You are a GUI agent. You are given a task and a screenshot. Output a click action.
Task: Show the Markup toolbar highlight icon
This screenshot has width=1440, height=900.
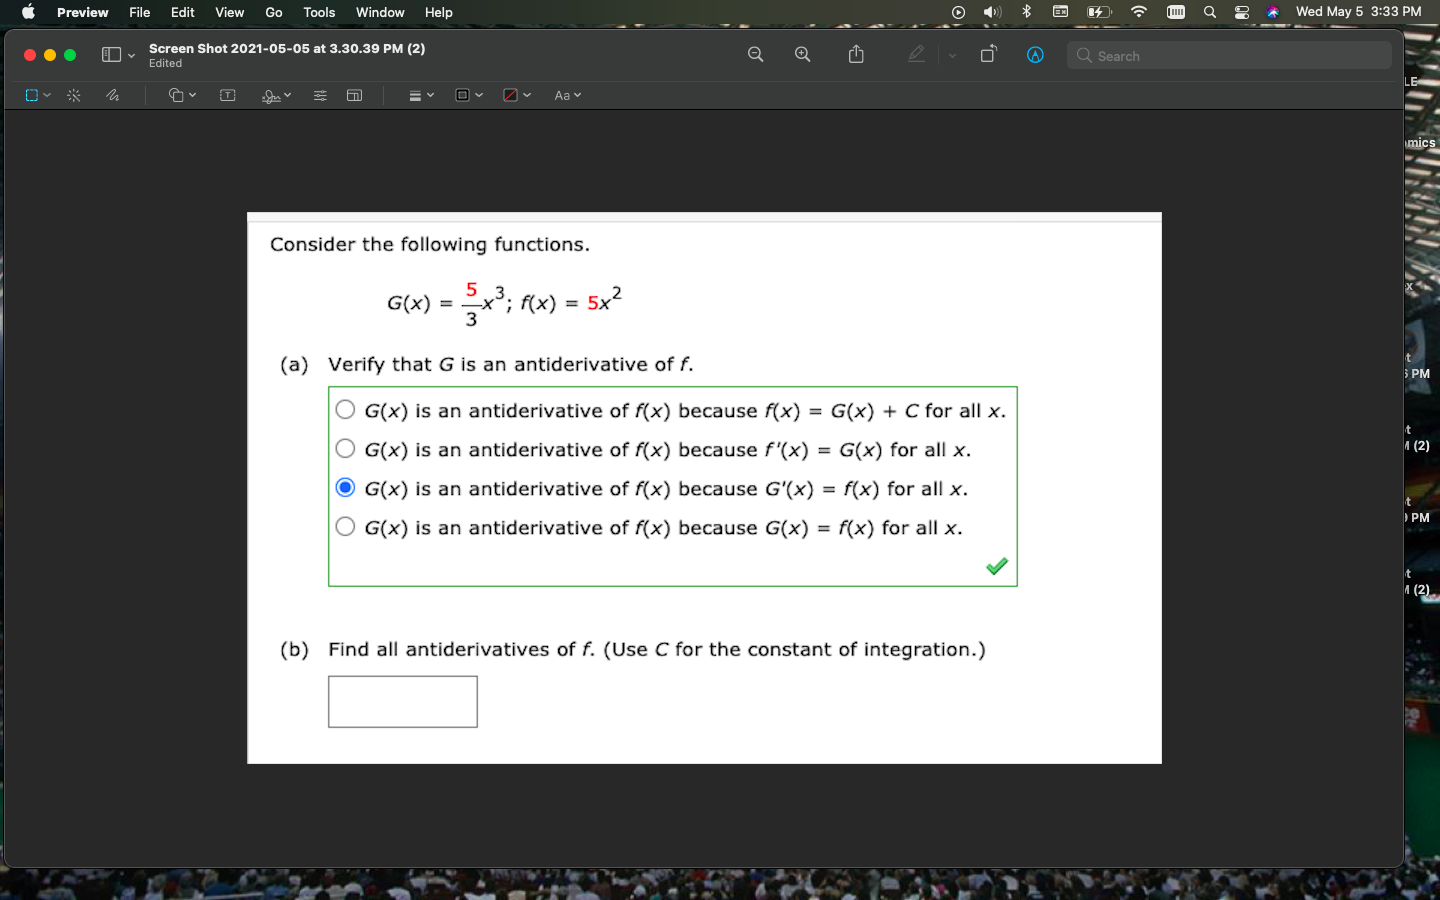(916, 54)
